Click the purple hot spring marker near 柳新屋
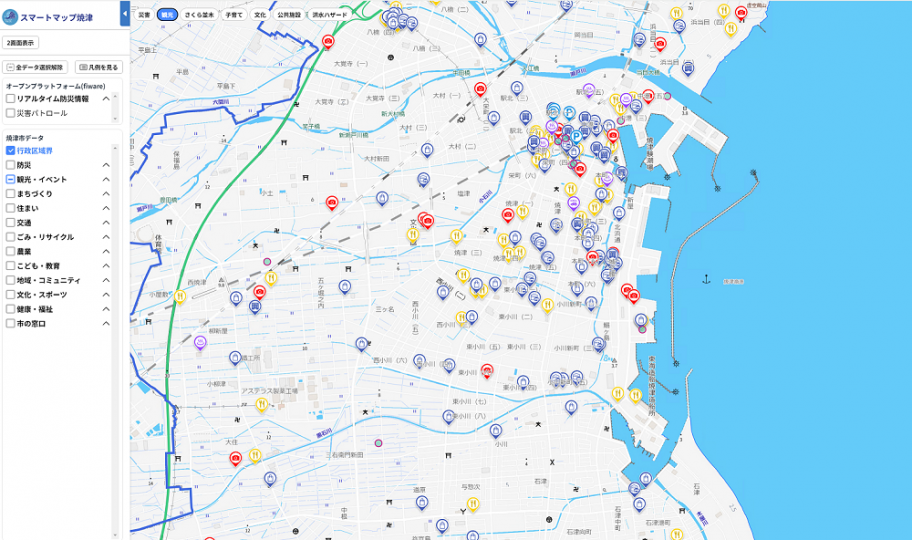The width and height of the screenshot is (912, 540). tap(200, 342)
